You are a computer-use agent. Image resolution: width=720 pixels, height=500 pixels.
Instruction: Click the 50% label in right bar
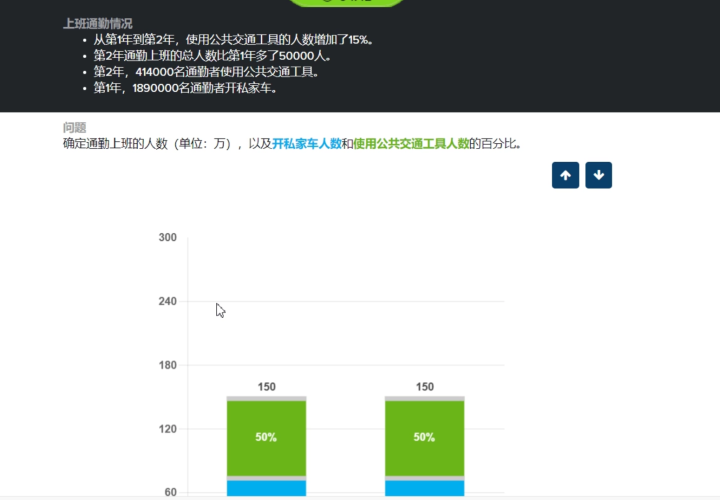click(424, 438)
